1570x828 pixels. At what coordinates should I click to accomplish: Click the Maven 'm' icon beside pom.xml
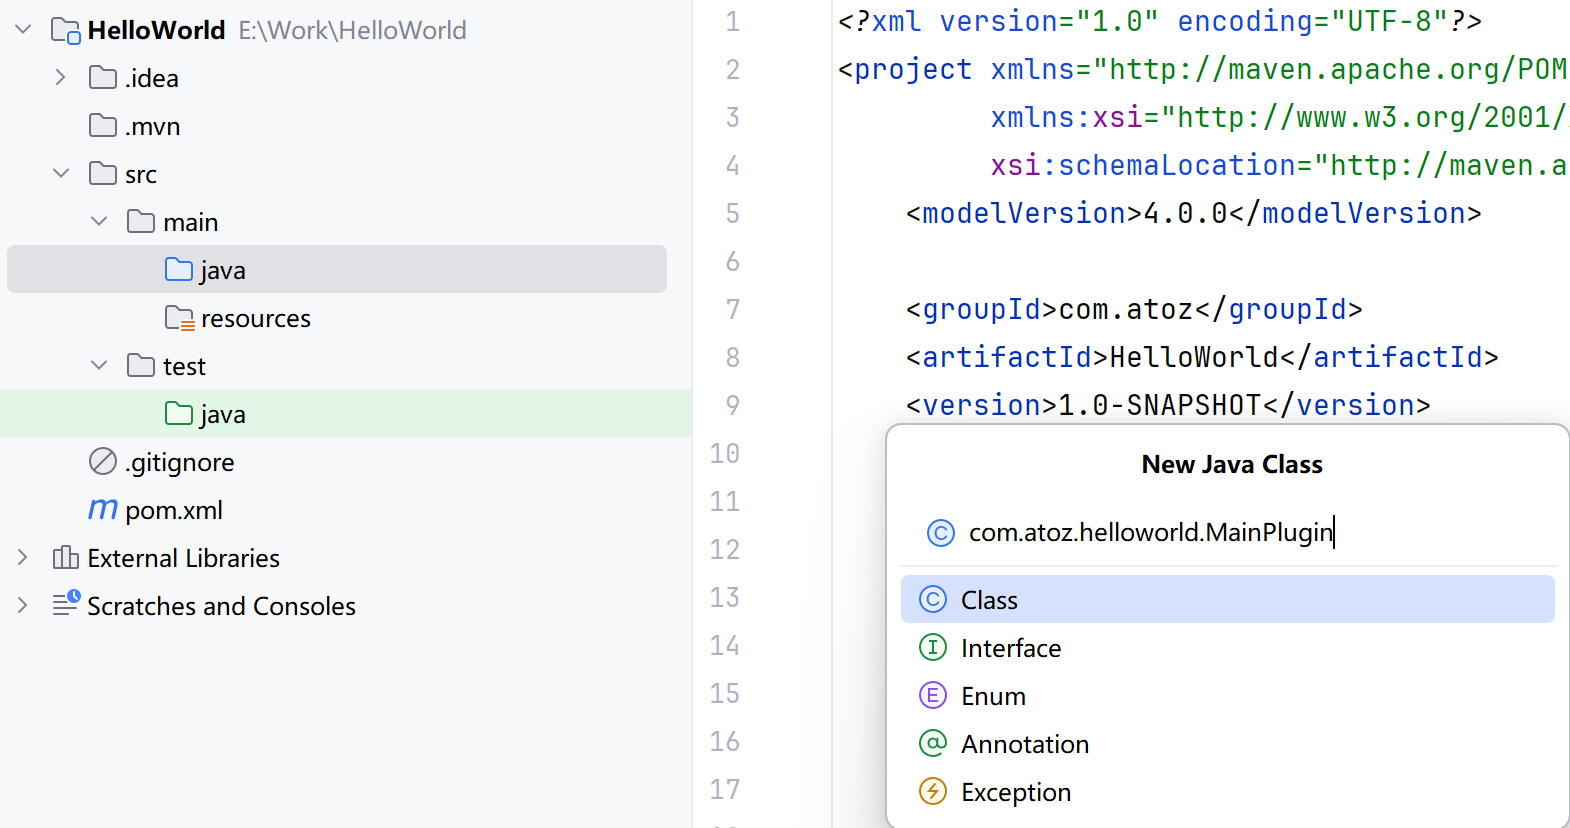(x=103, y=510)
